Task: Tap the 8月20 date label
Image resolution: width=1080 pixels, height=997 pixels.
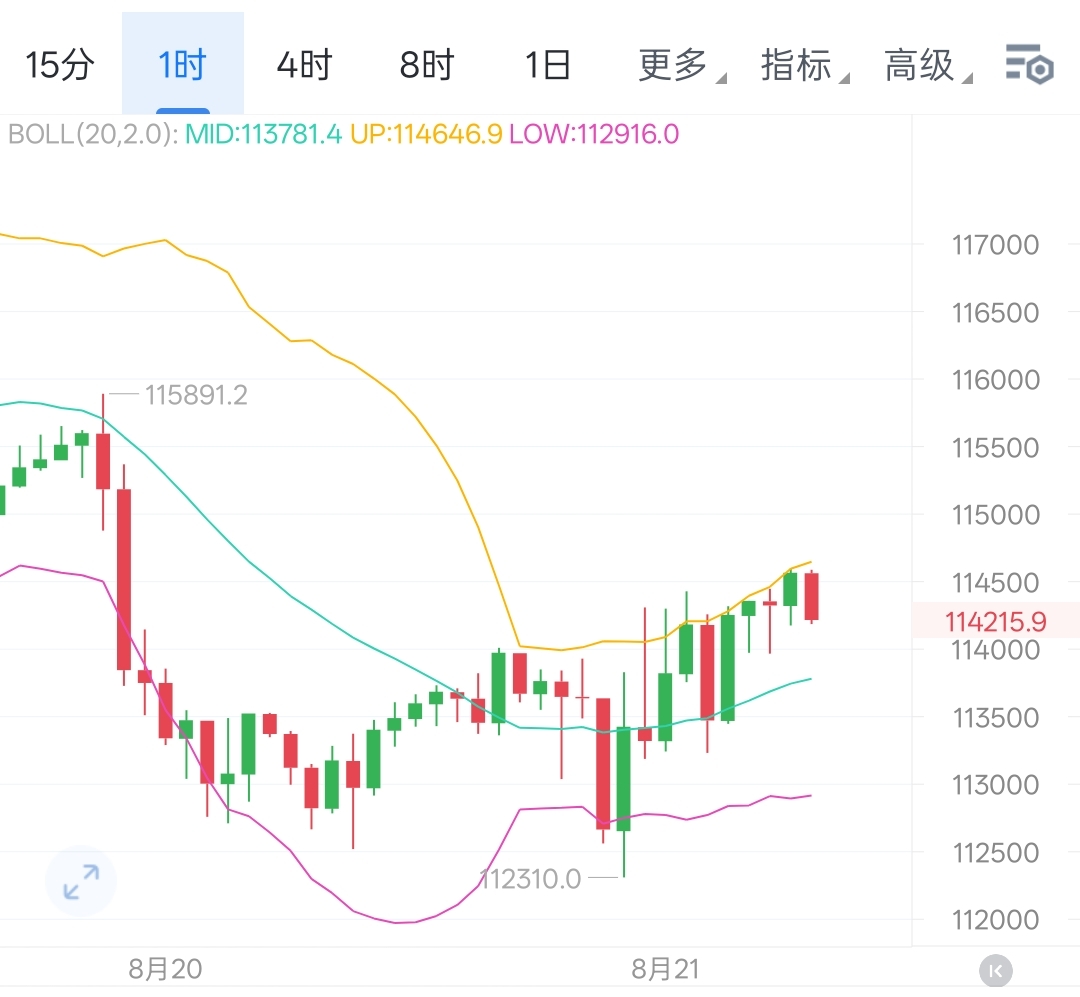Action: (165, 968)
